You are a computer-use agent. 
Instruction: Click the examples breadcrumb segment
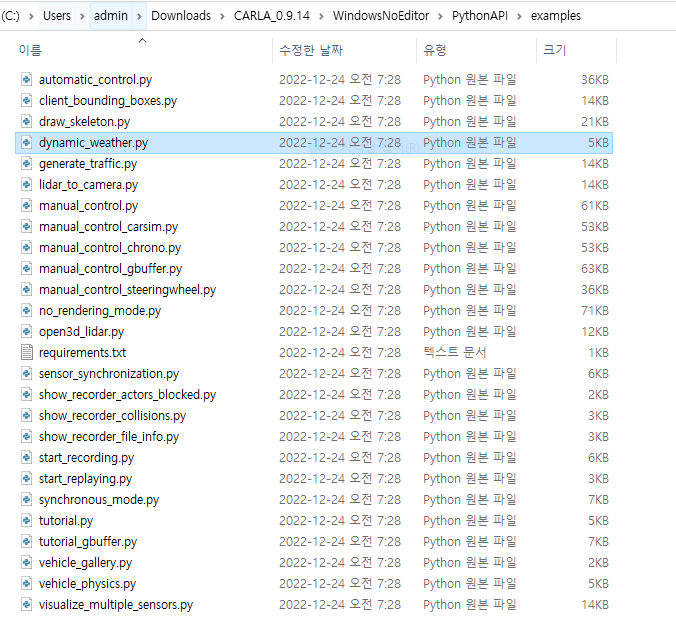point(556,16)
